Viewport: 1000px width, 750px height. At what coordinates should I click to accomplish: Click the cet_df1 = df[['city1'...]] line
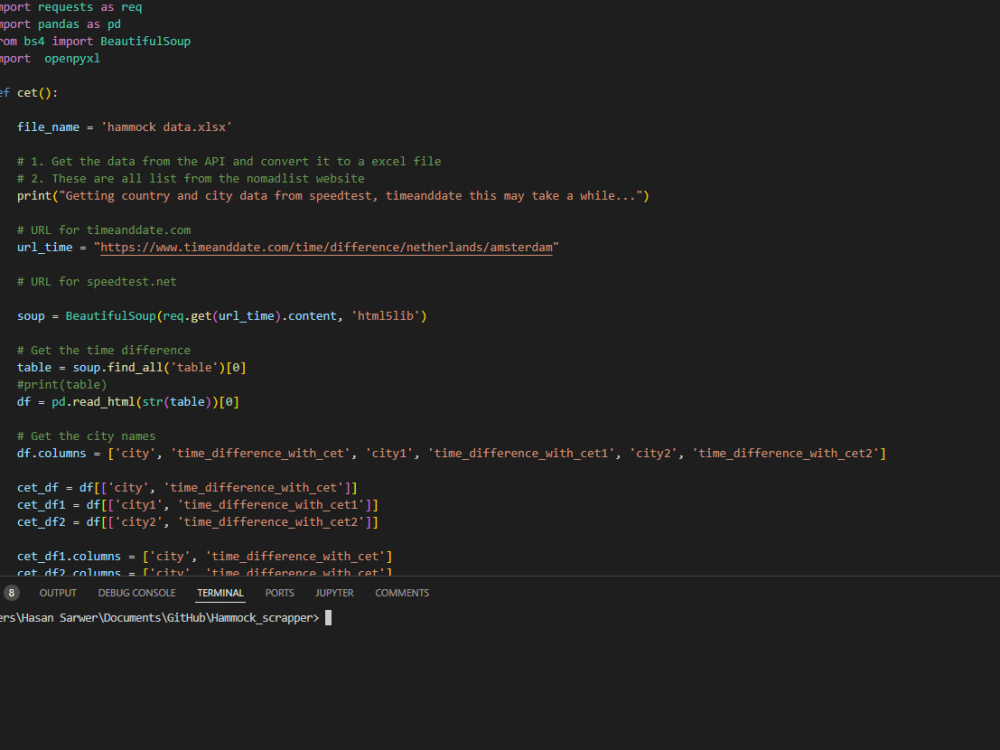click(198, 505)
